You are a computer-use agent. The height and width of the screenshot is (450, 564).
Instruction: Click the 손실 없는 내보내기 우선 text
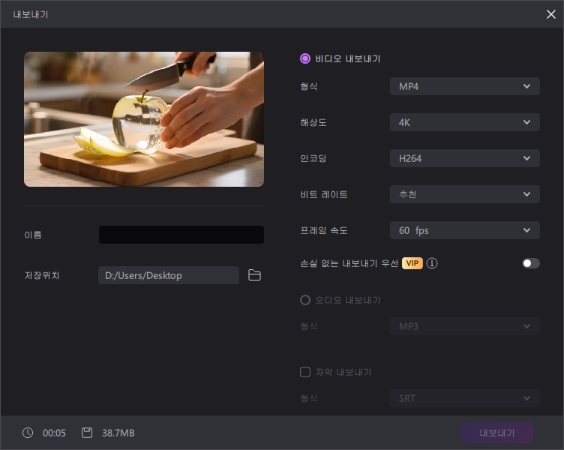(349, 263)
